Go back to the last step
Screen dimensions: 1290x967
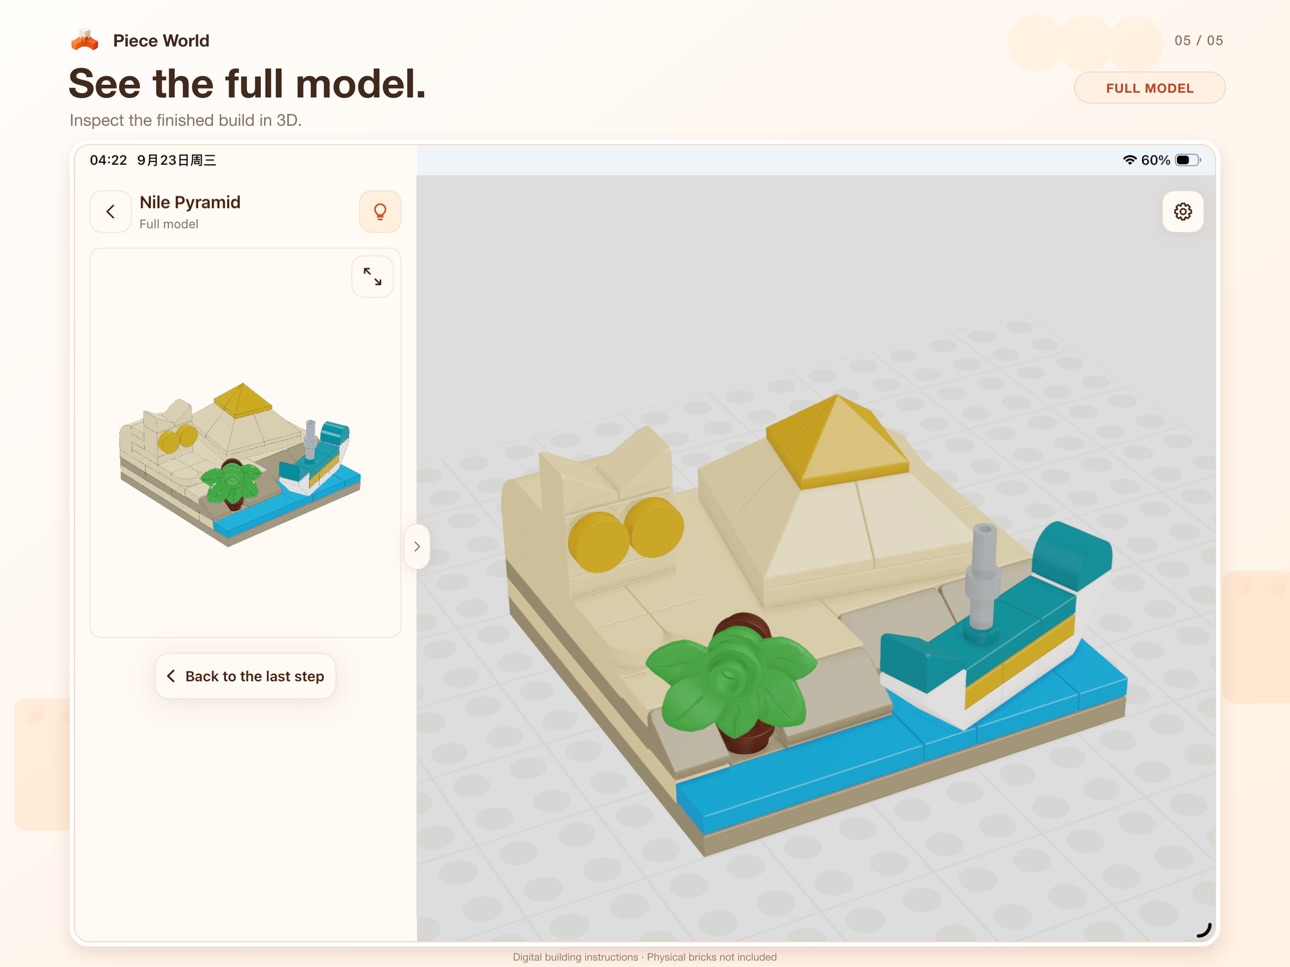(x=245, y=676)
